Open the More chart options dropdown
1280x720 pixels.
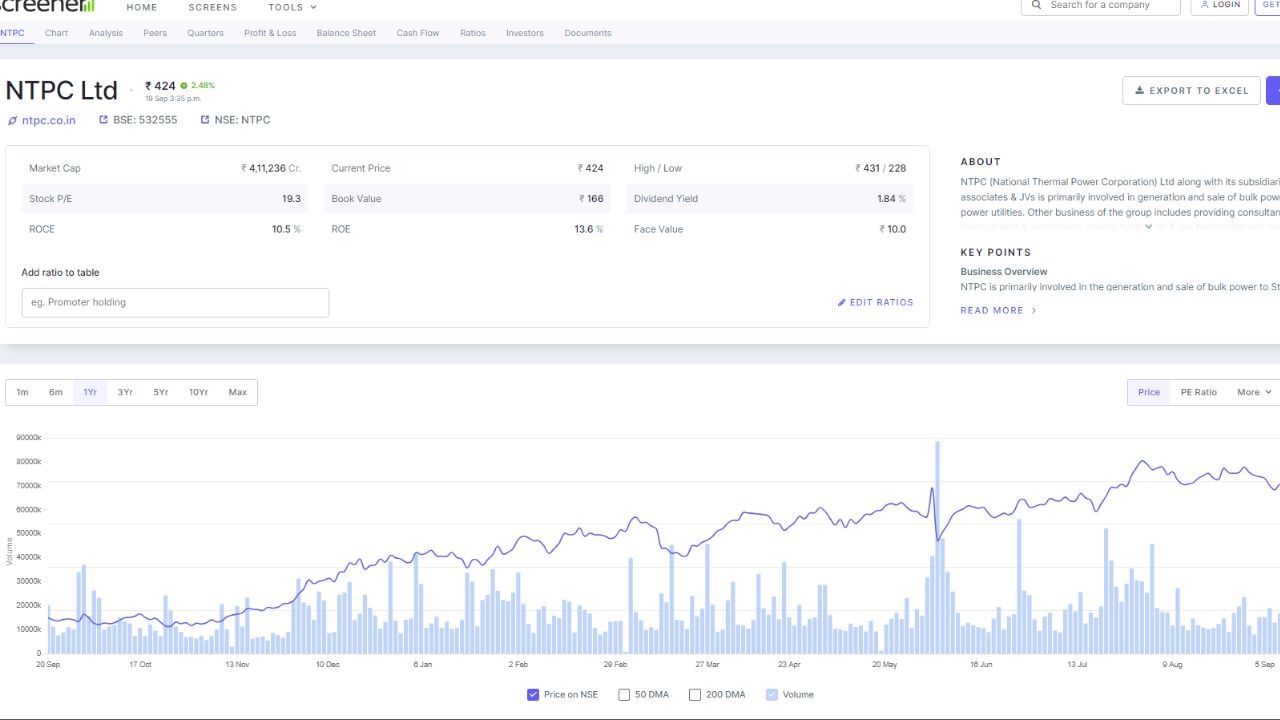1254,392
